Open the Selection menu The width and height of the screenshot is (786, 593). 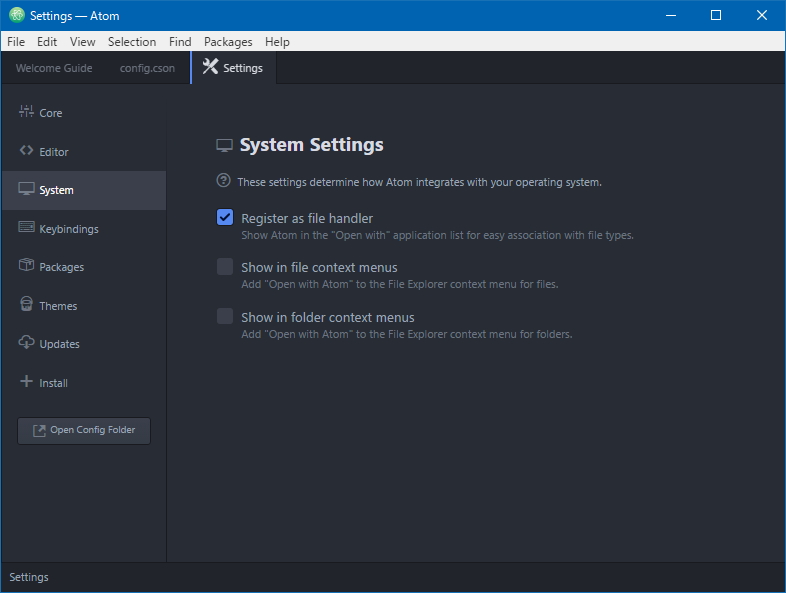click(x=132, y=42)
